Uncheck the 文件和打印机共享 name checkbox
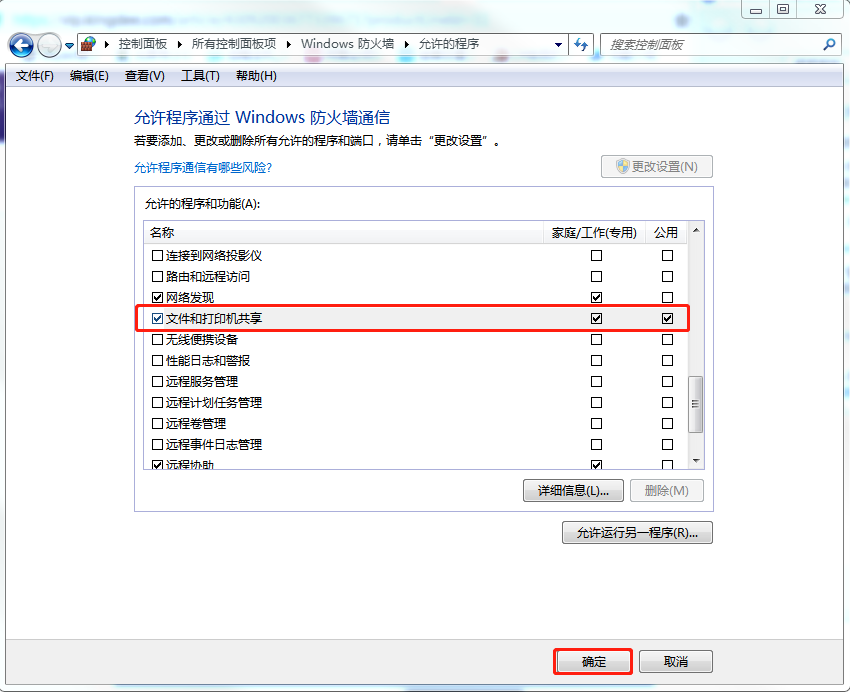 pyautogui.click(x=157, y=319)
